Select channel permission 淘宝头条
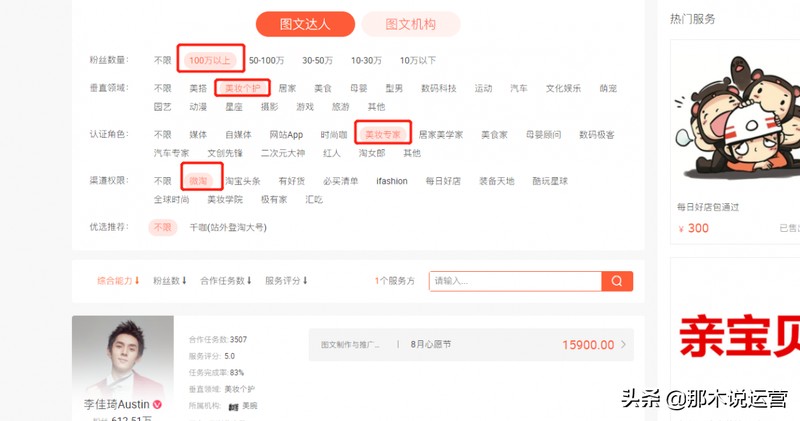The image size is (800, 421). click(243, 181)
